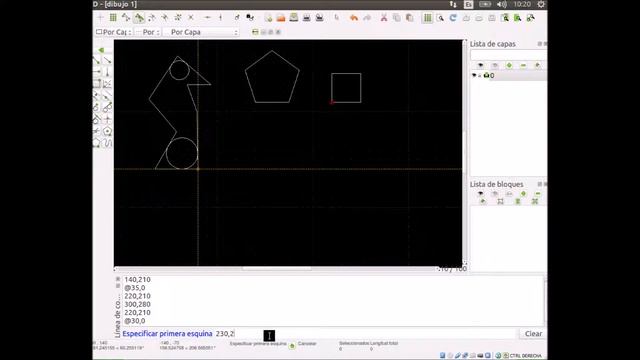Toggle snap to grid
This screenshot has width=640, height=360.
(x=113, y=18)
